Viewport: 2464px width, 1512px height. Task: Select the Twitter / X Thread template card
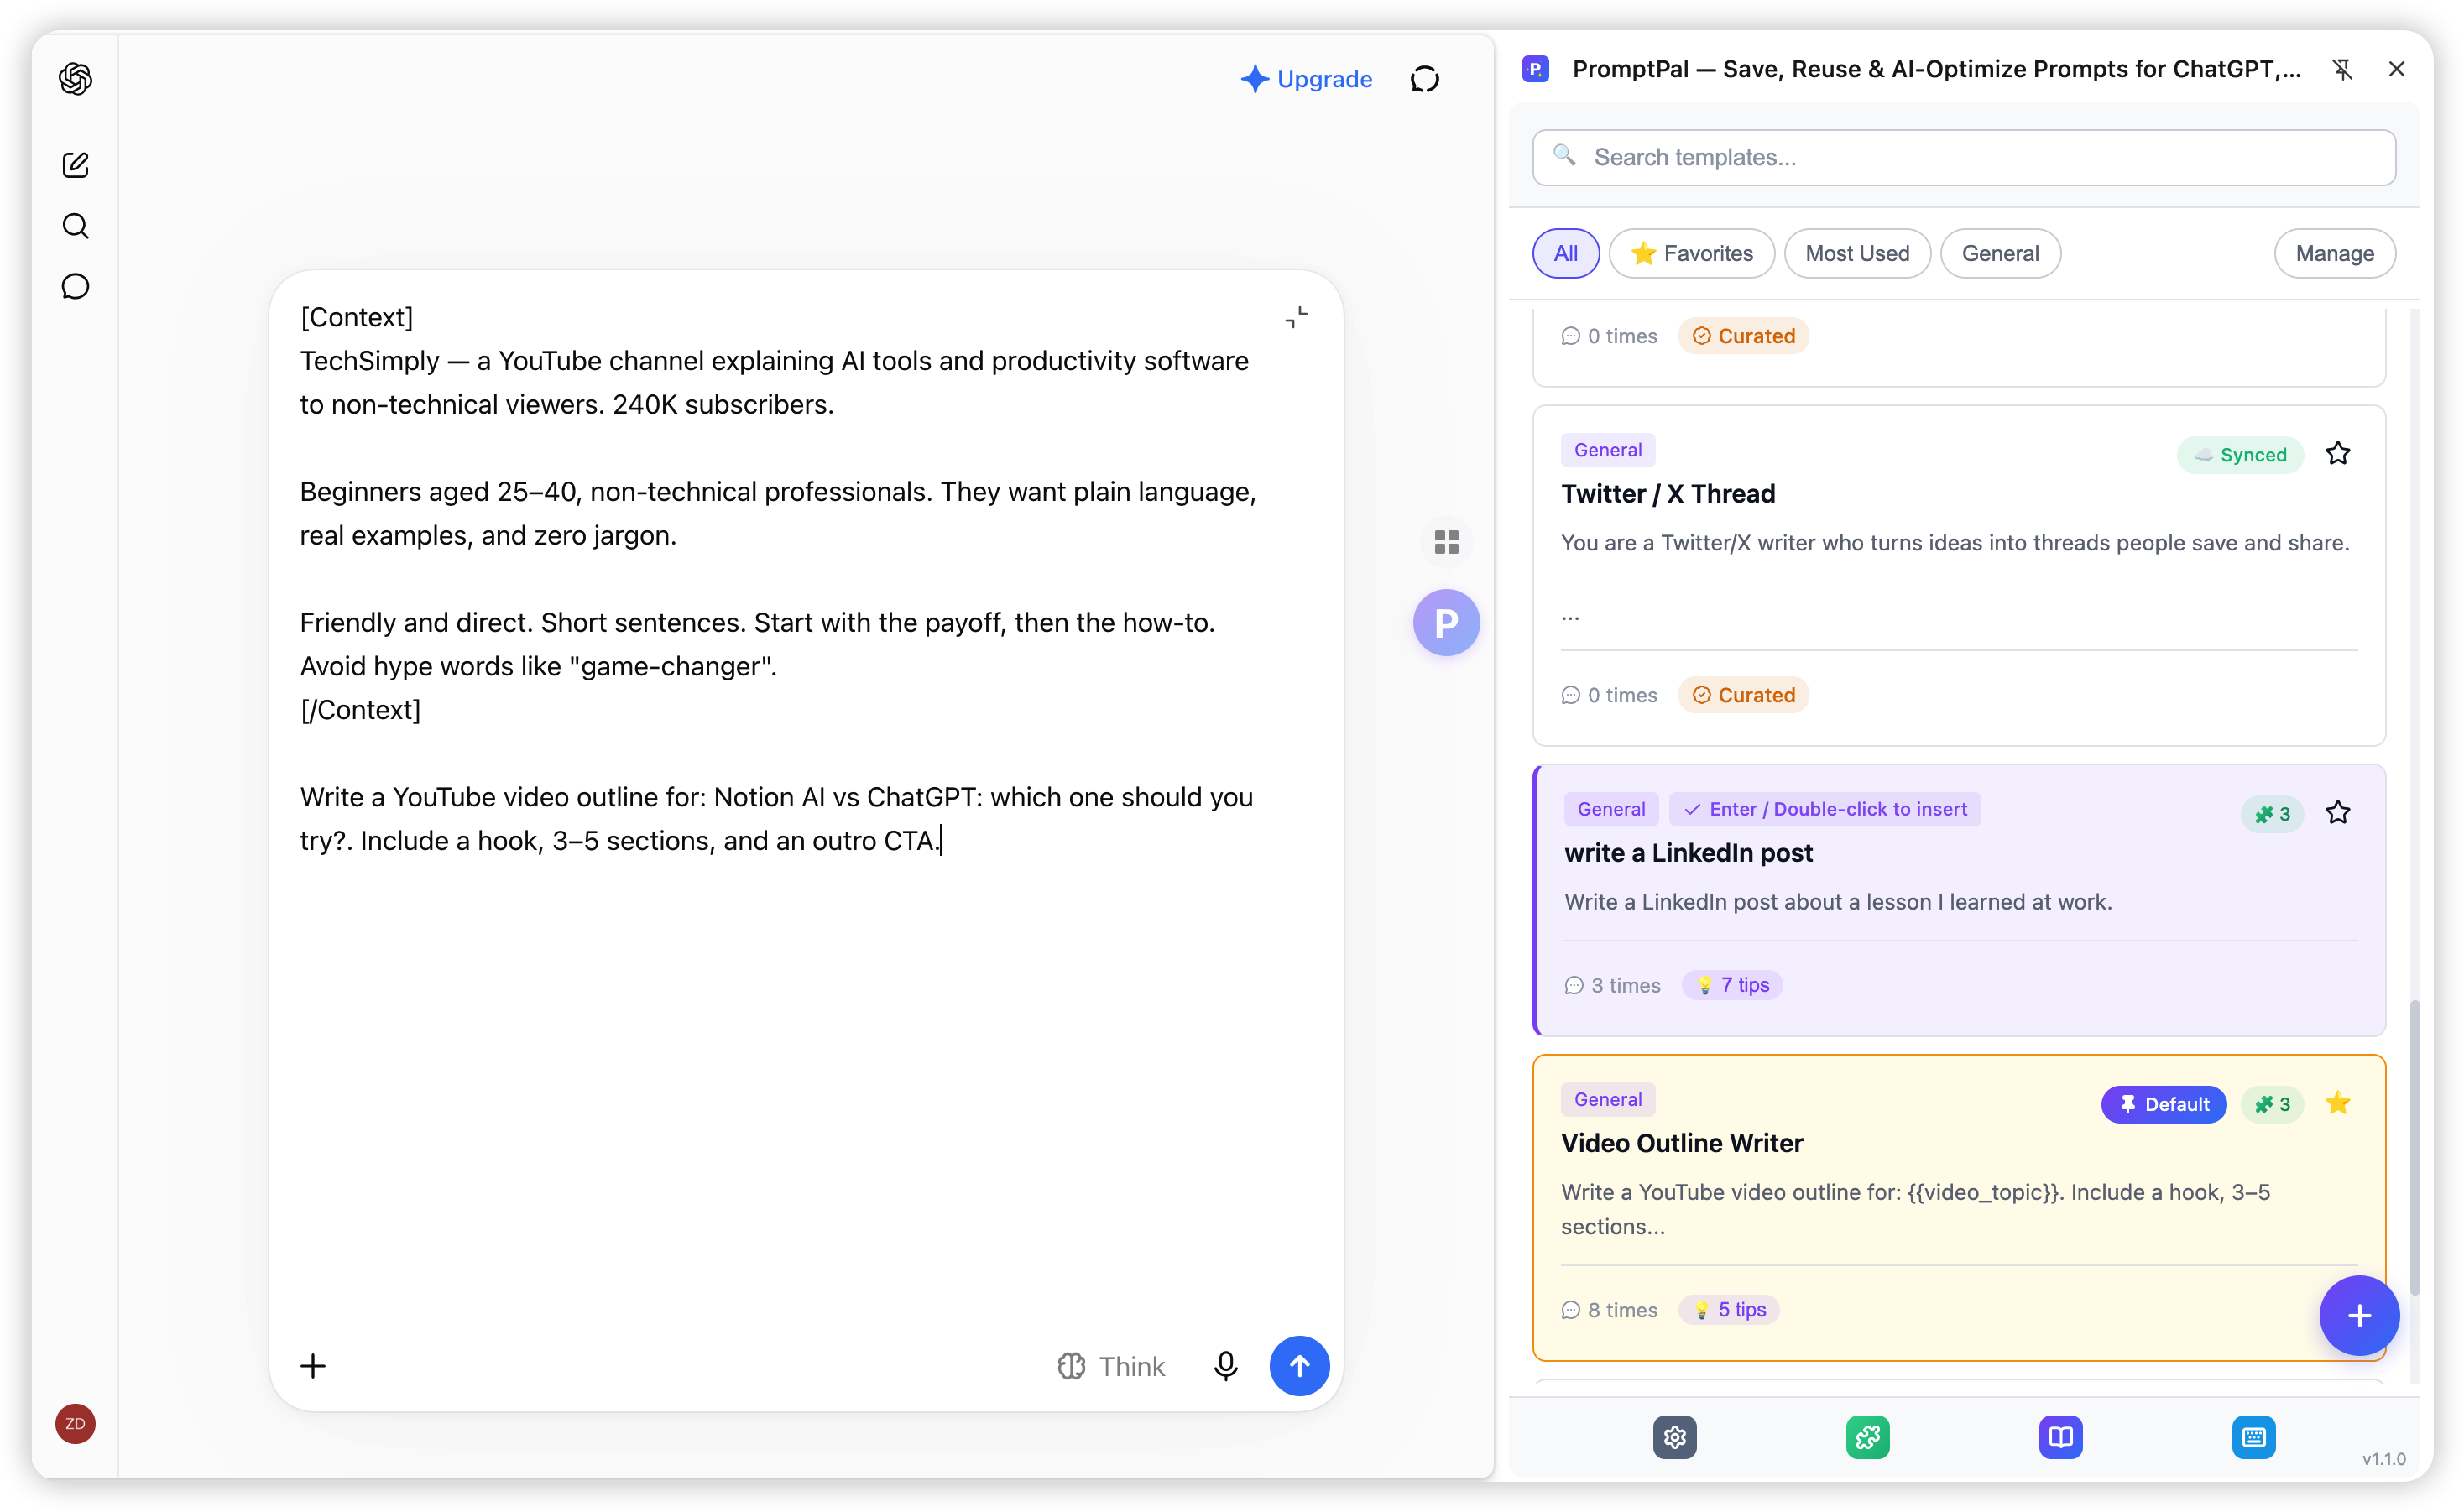pyautogui.click(x=1958, y=576)
